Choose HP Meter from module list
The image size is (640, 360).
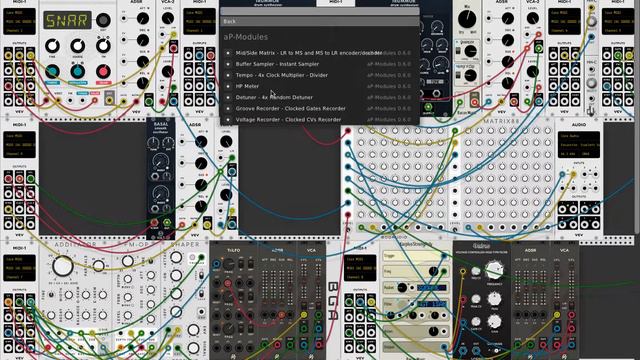[x=319, y=86]
